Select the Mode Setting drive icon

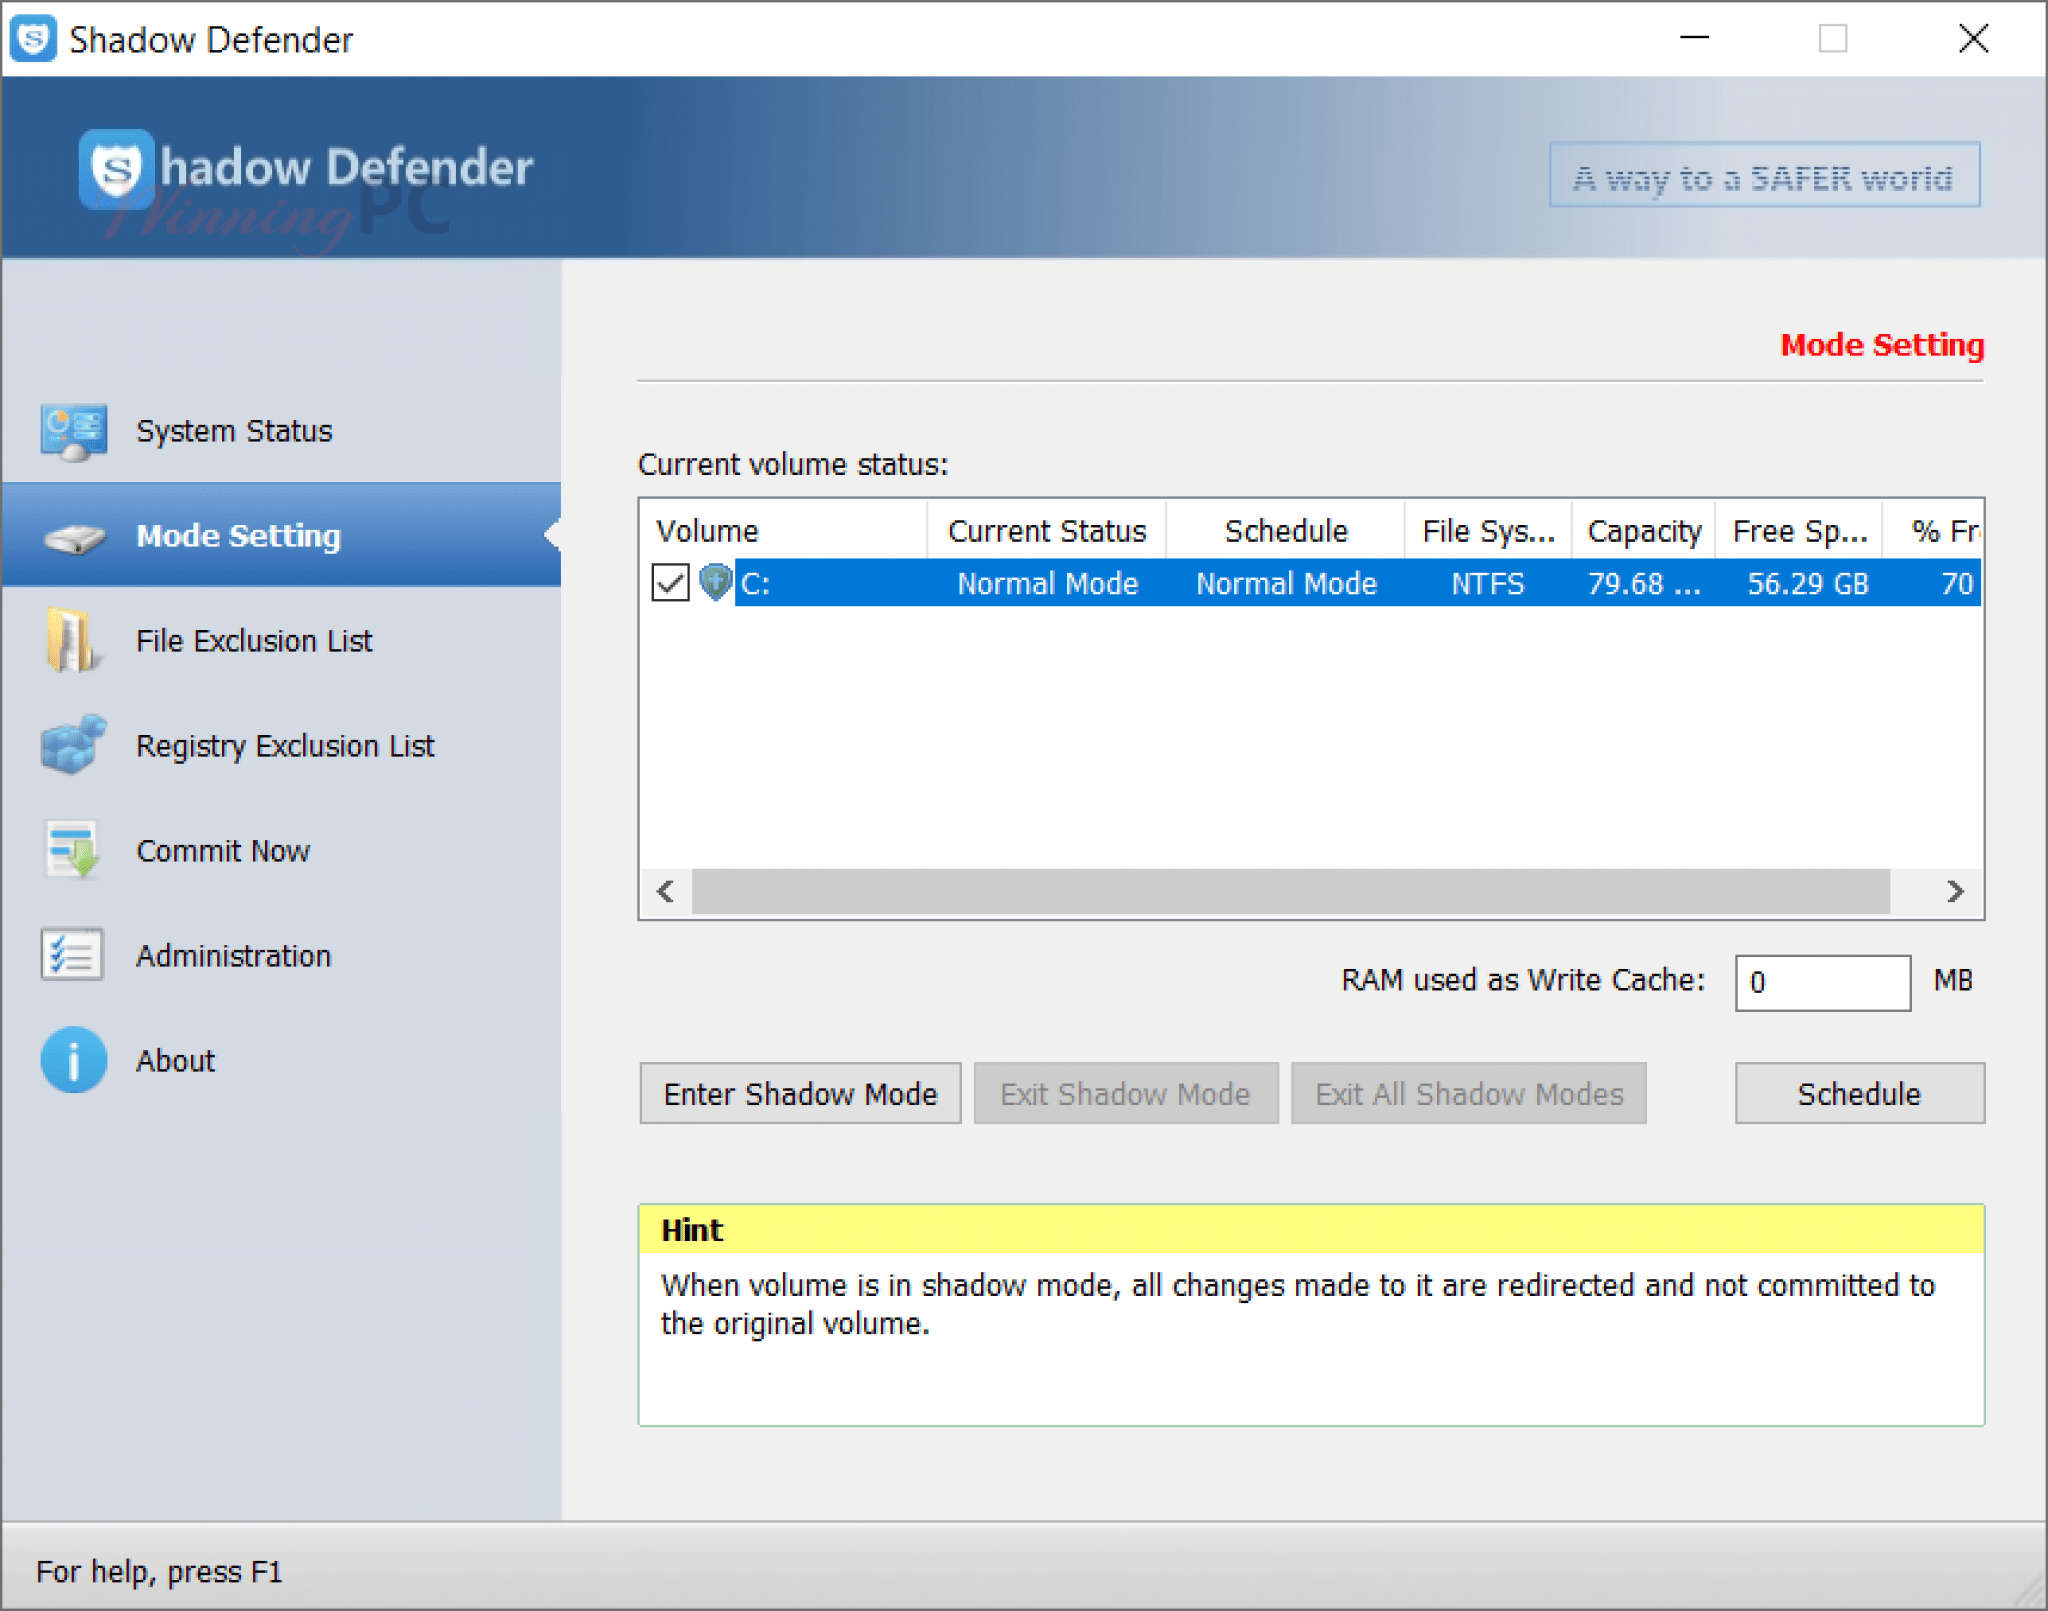[x=75, y=536]
